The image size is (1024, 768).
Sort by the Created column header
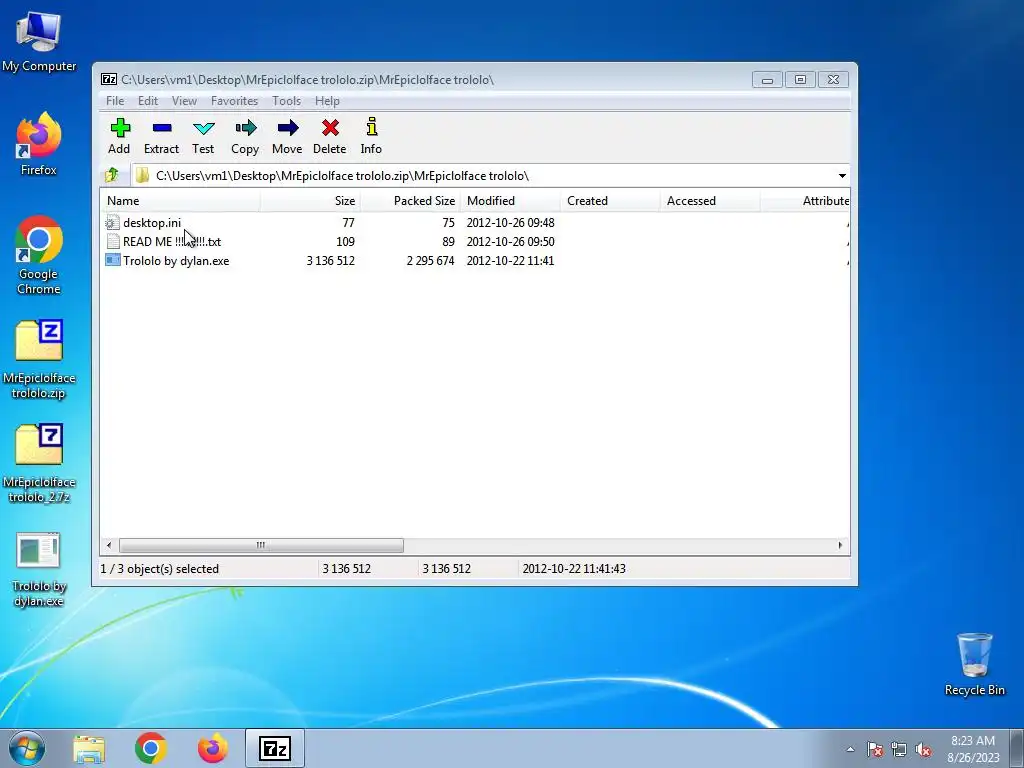pos(610,200)
